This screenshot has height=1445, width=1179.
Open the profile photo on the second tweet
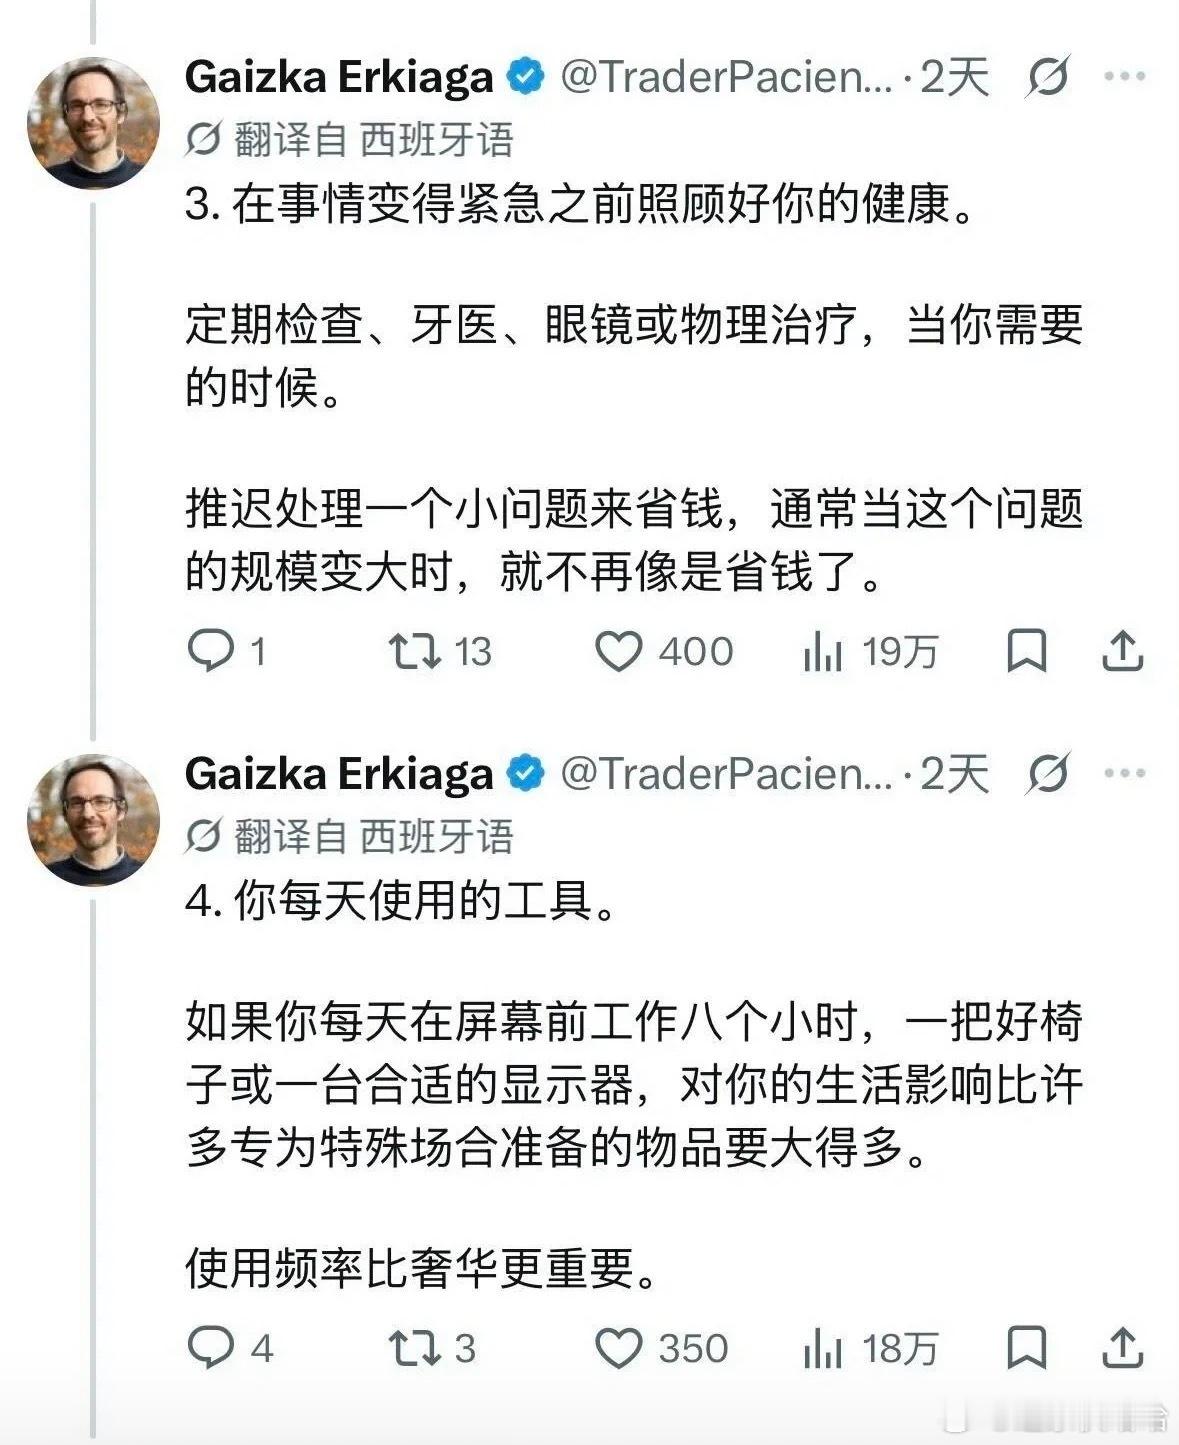tap(93, 820)
